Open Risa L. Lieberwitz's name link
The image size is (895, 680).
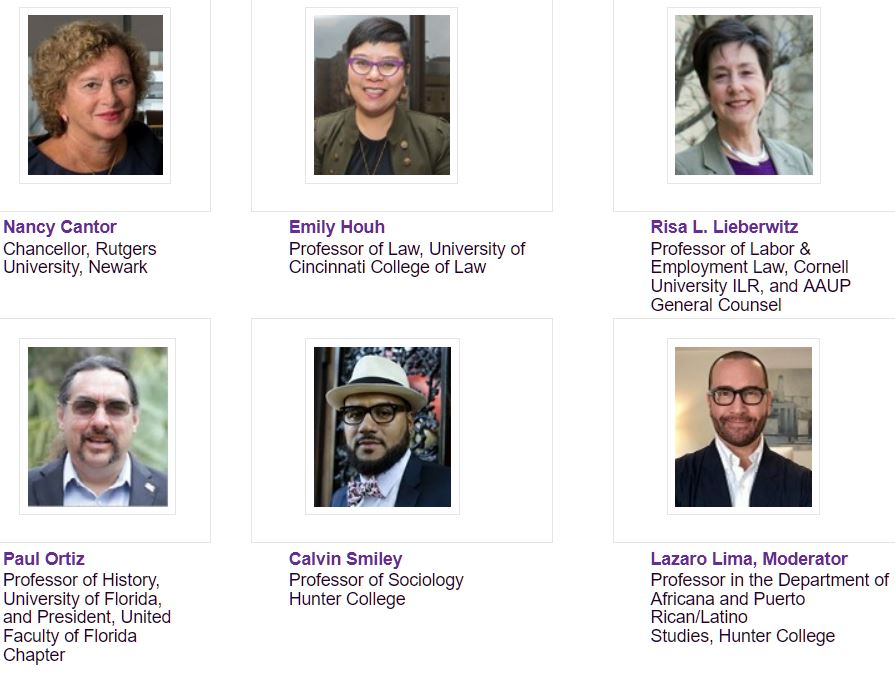point(724,227)
